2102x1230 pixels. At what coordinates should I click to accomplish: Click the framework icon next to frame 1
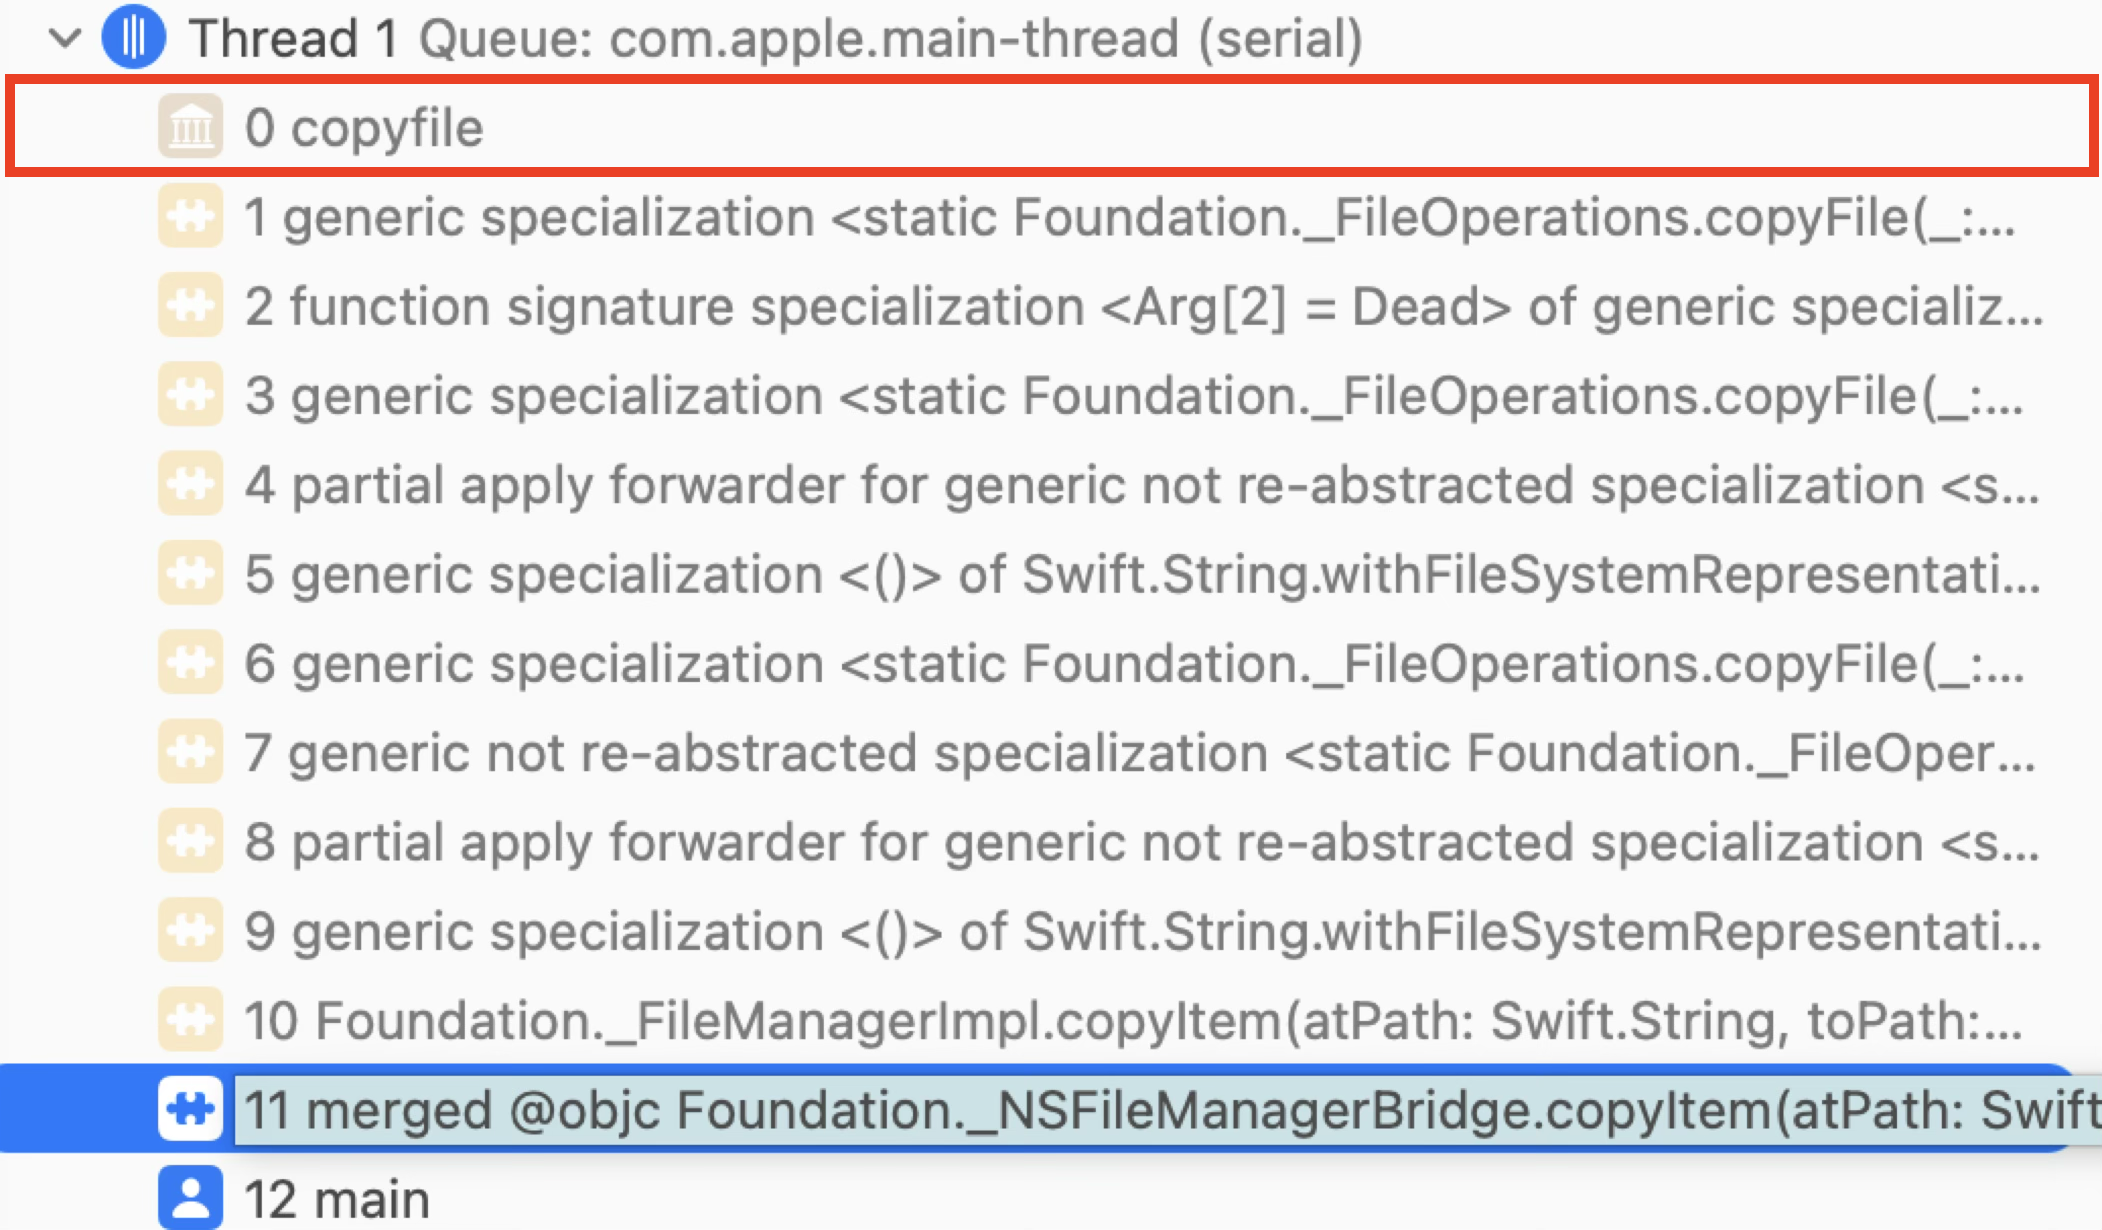[x=190, y=216]
